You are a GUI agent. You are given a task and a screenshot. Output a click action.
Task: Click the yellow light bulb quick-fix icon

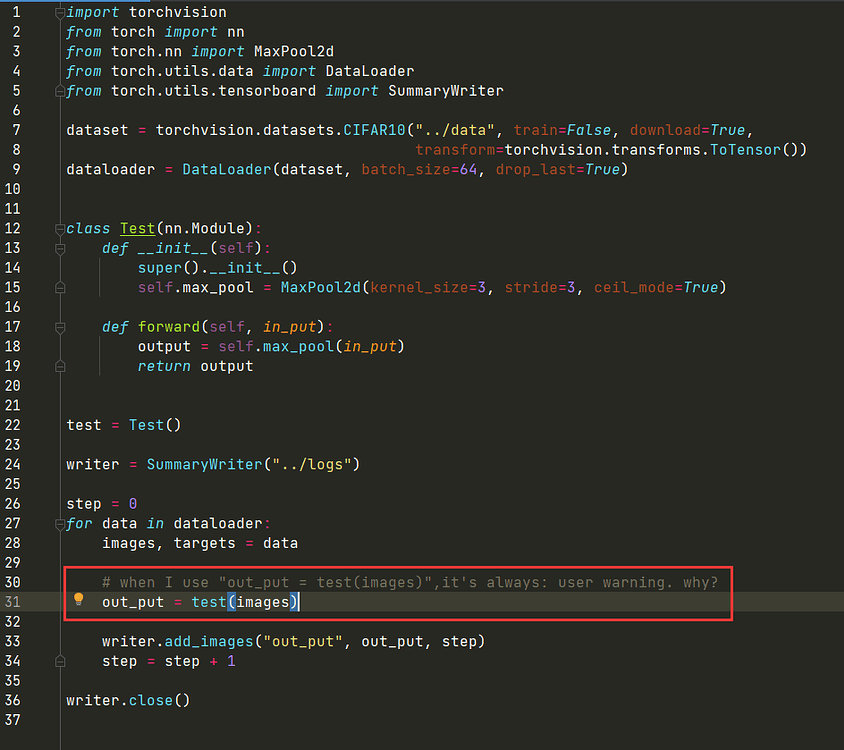coord(79,600)
